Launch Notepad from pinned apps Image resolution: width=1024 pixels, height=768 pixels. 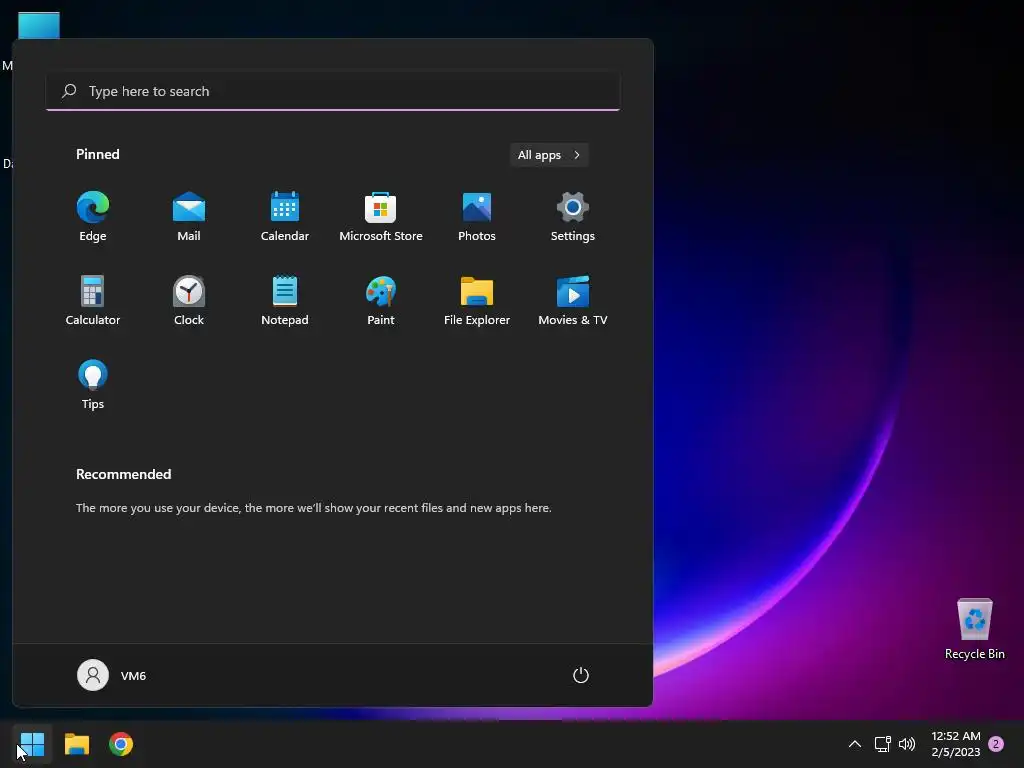point(285,301)
